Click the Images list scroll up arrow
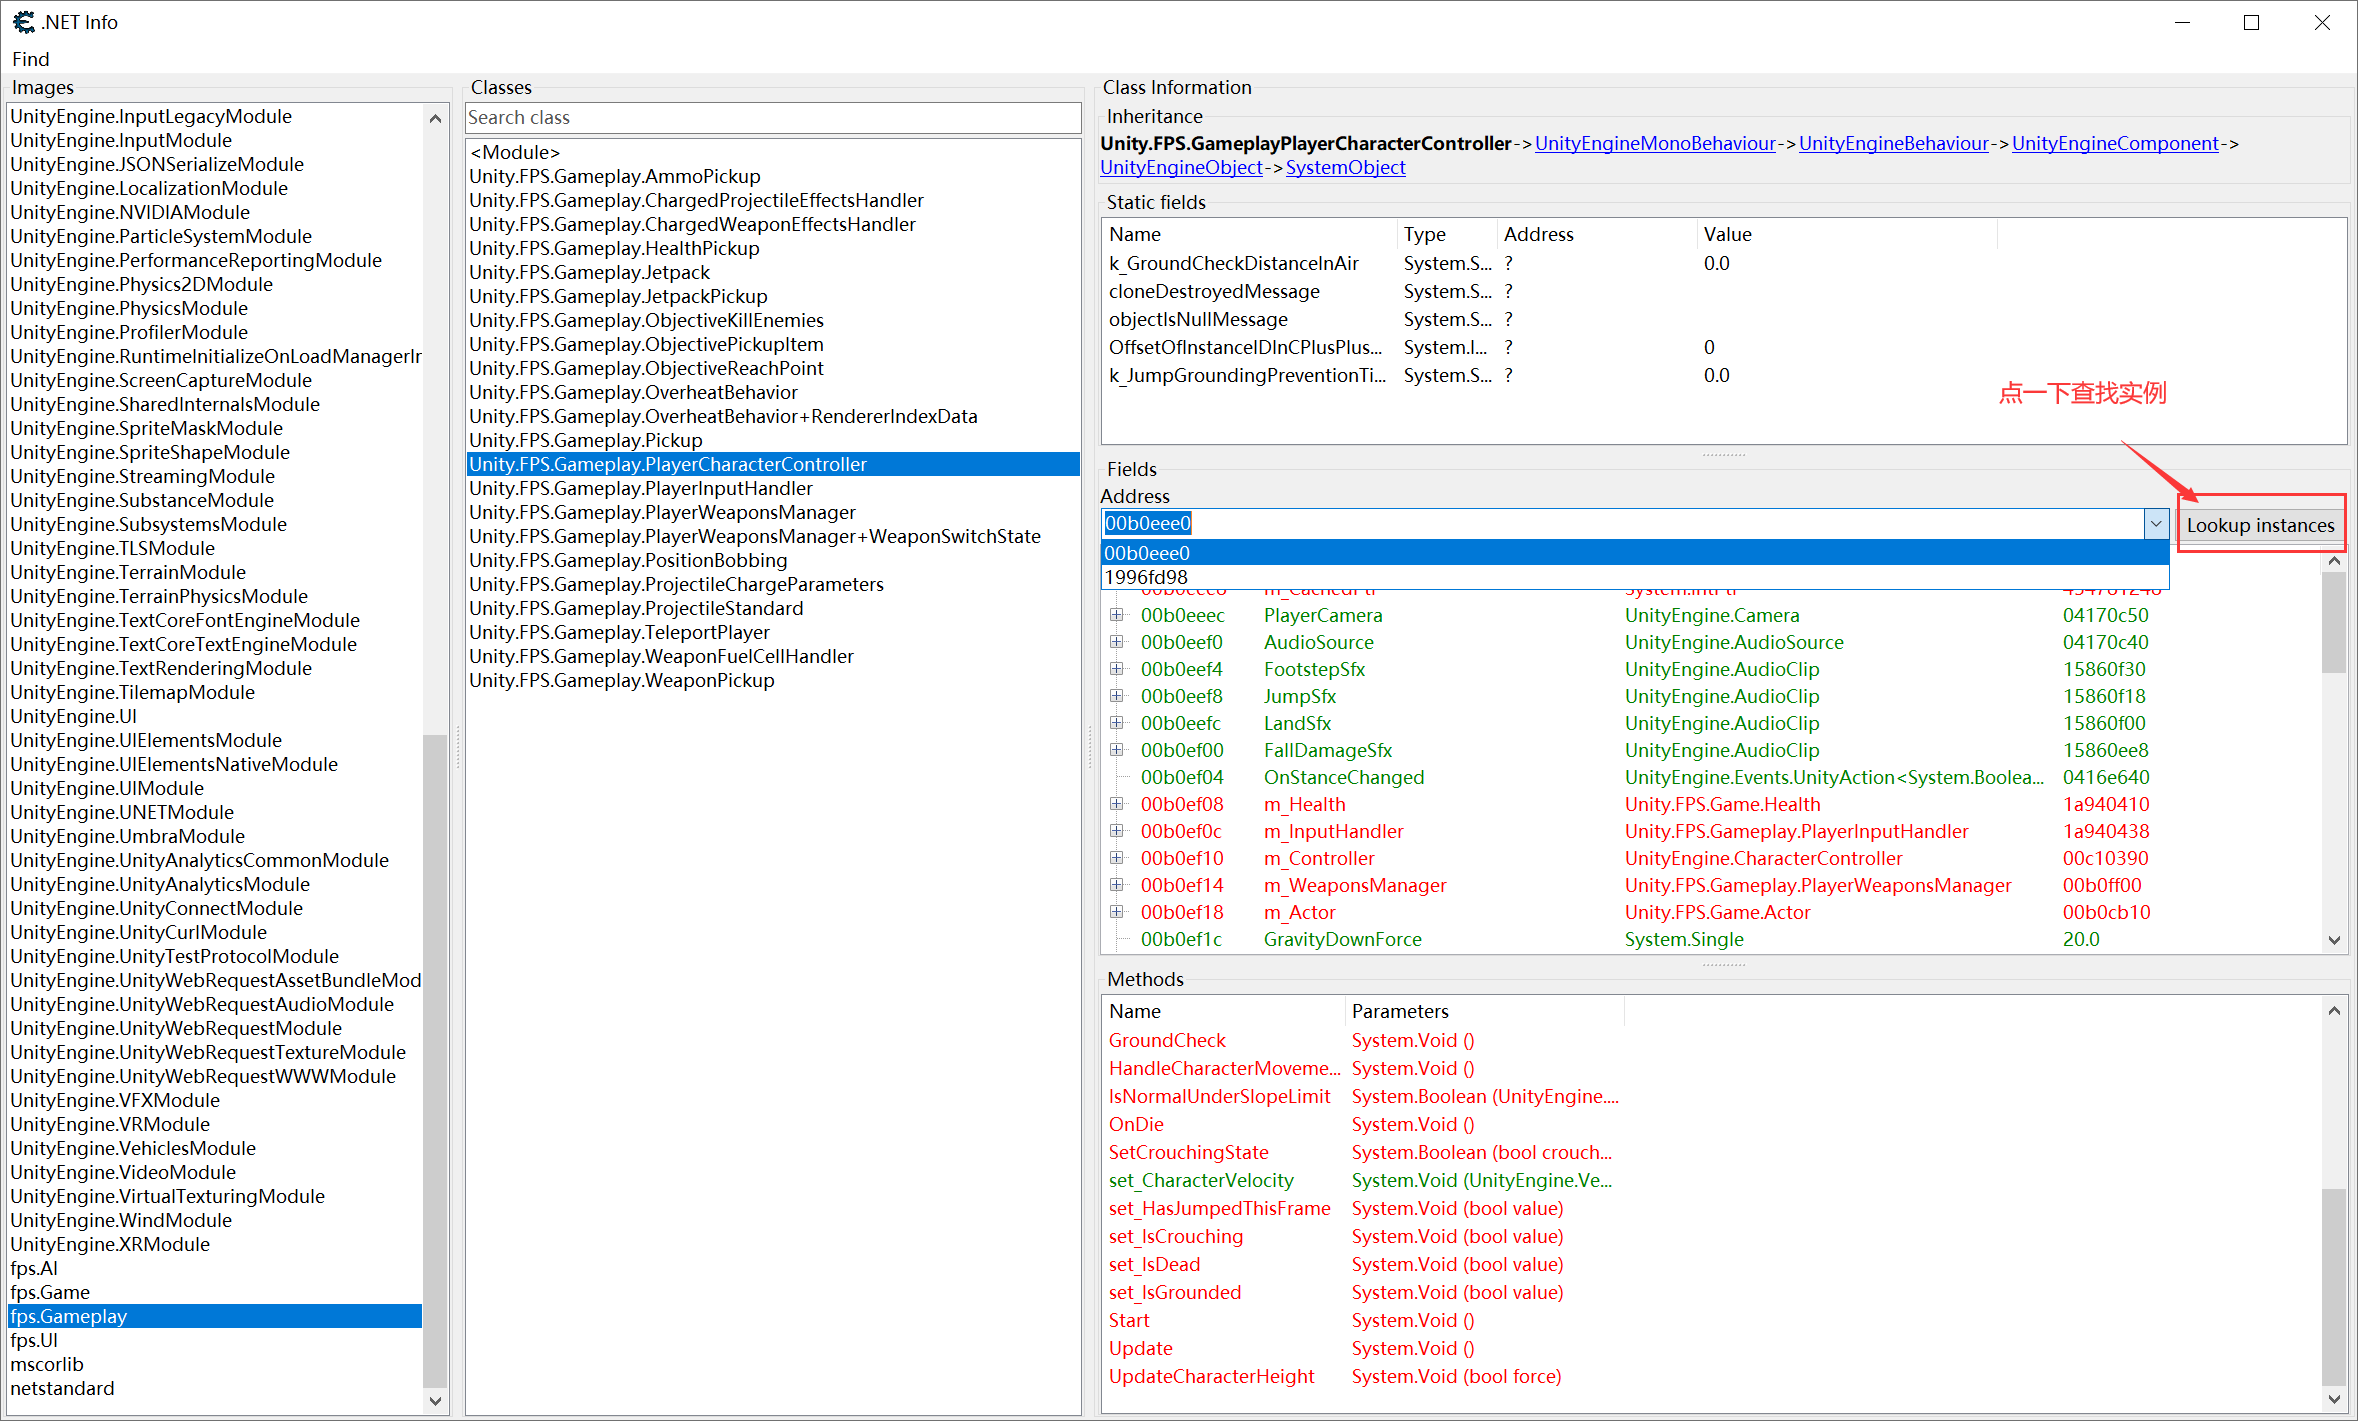This screenshot has height=1421, width=2358. point(435,118)
